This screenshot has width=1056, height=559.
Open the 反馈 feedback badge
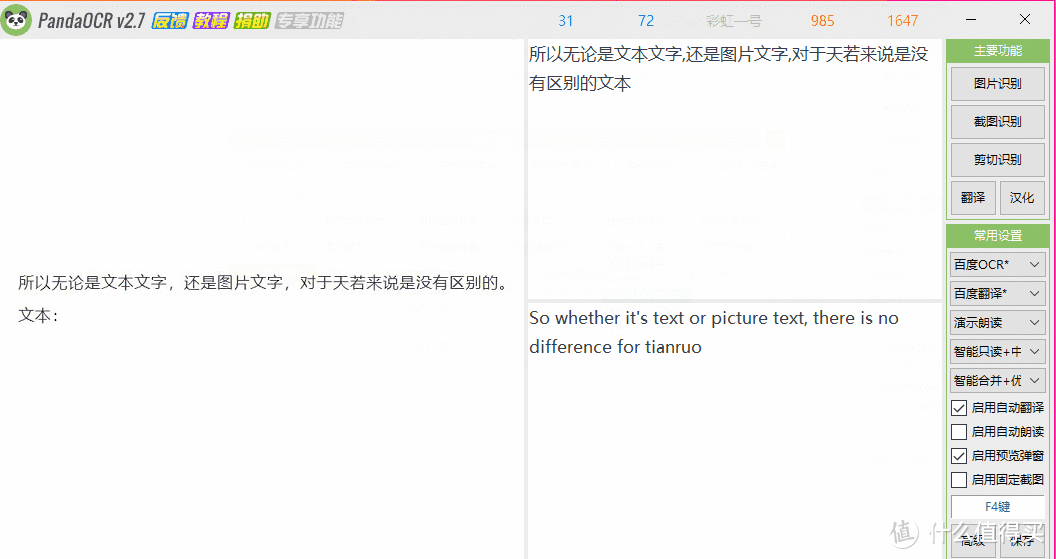[170, 21]
